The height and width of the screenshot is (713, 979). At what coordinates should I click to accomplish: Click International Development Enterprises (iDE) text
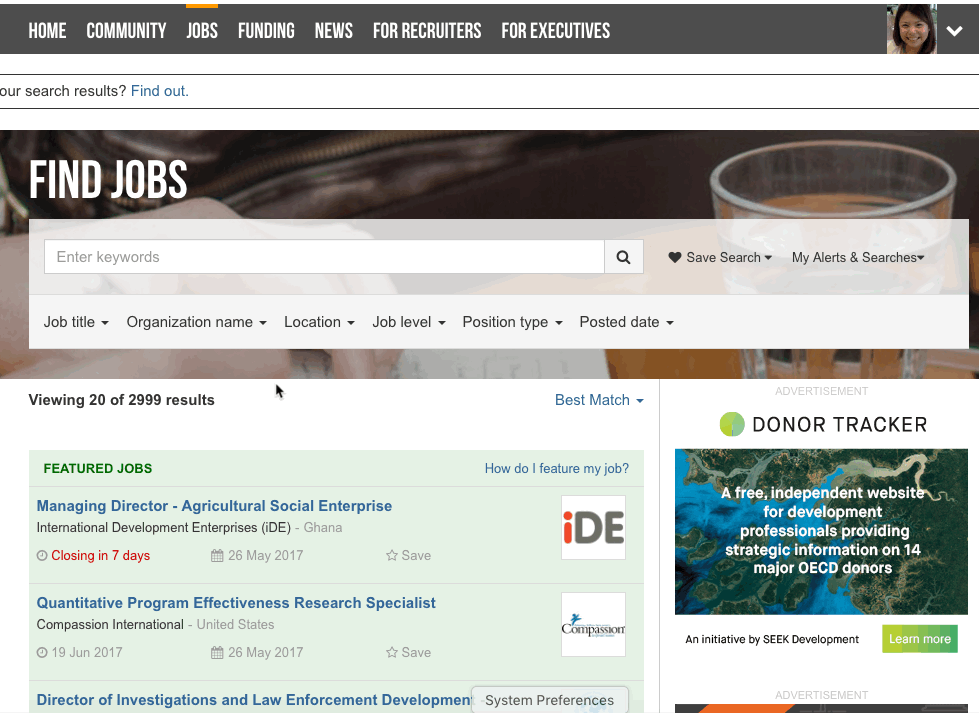[x=164, y=528]
